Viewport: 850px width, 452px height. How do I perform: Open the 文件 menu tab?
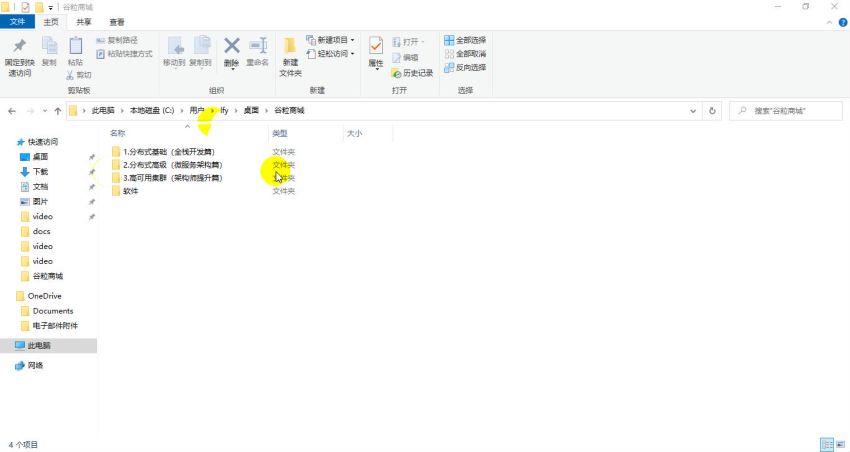click(21, 21)
